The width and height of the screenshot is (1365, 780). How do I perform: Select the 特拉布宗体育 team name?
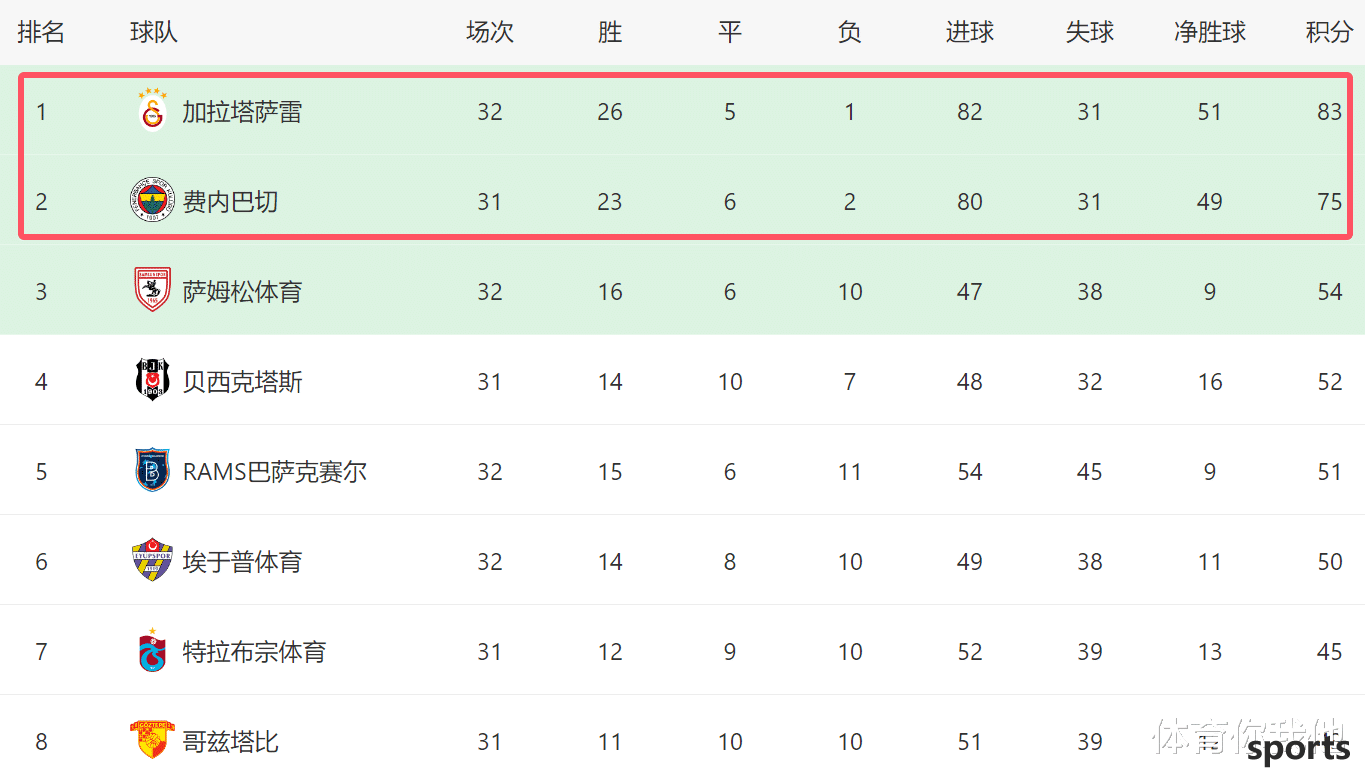pos(254,652)
